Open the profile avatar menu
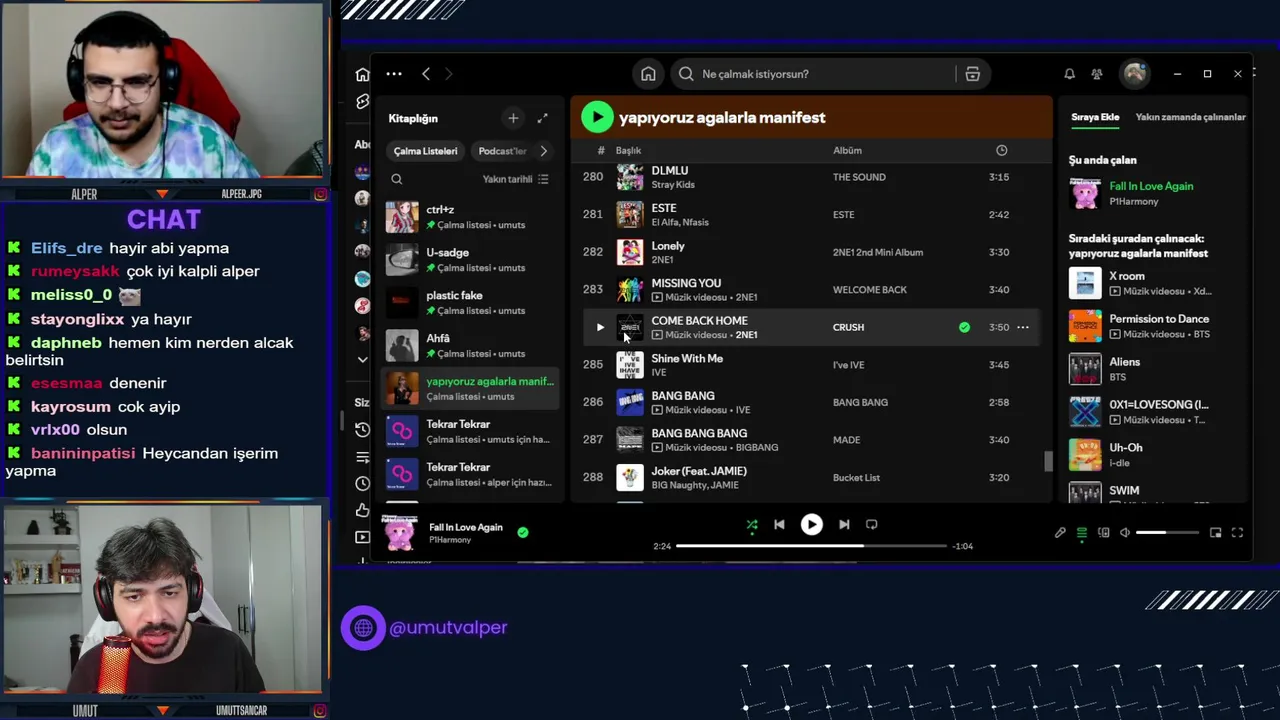Viewport: 1280px width, 720px height. tap(1134, 73)
